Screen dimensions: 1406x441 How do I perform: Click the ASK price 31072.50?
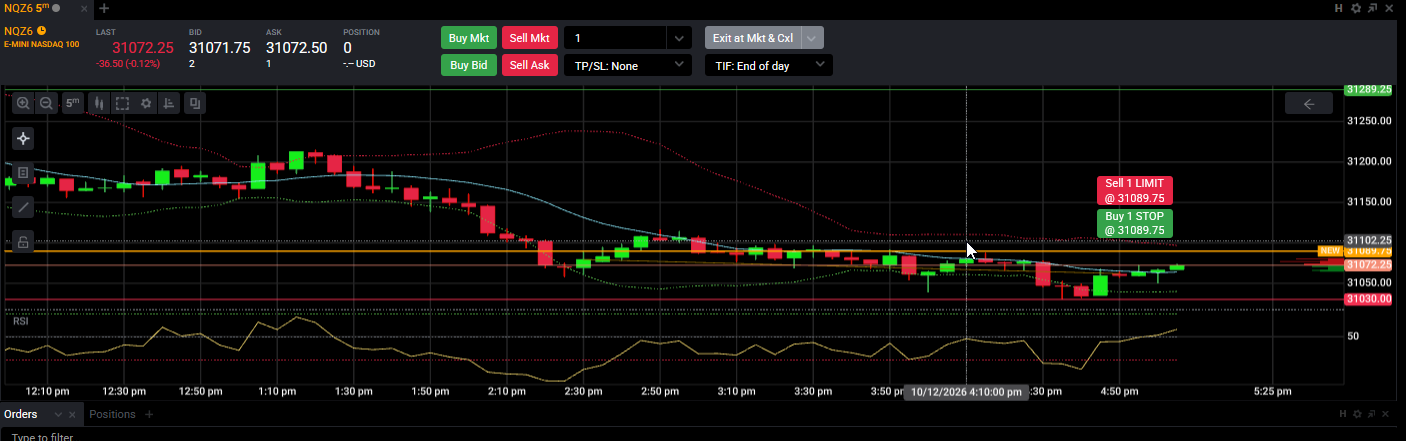[296, 47]
